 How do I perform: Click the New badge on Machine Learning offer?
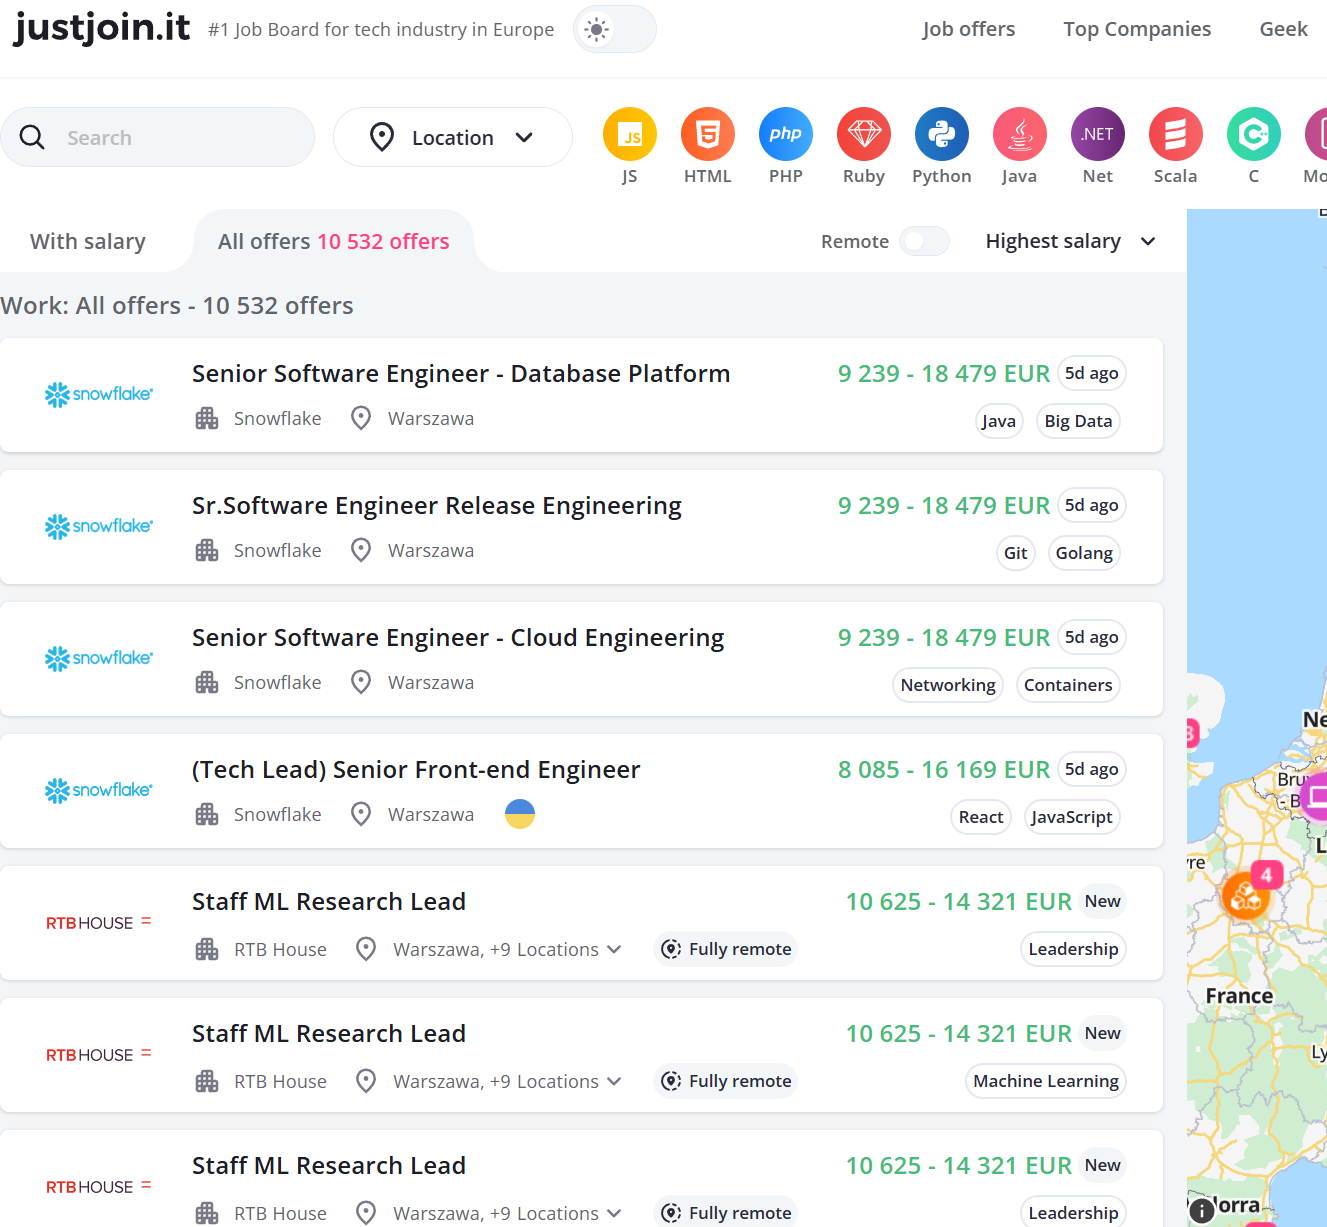pos(1103,1033)
